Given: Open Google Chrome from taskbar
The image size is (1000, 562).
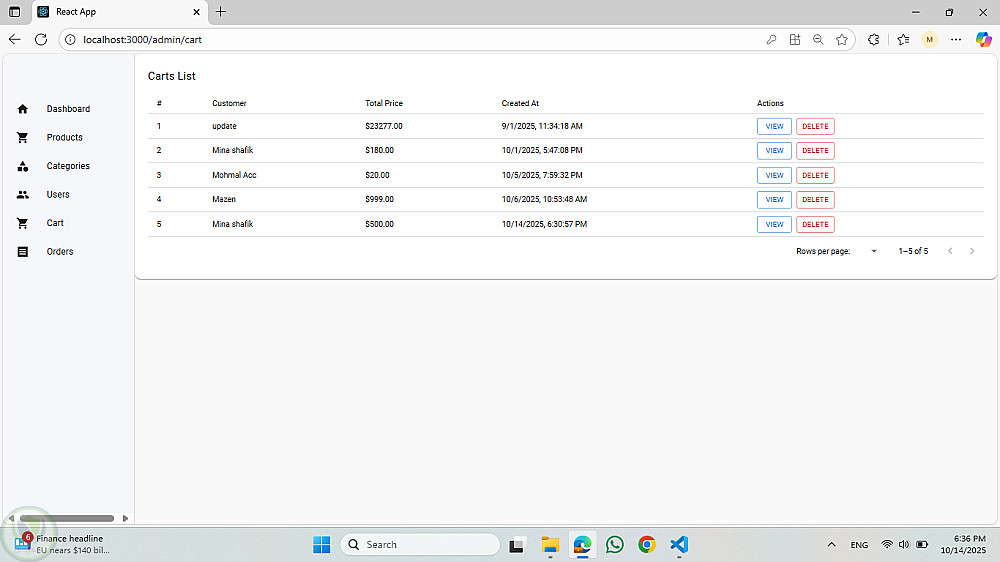Looking at the screenshot, I should (647, 545).
